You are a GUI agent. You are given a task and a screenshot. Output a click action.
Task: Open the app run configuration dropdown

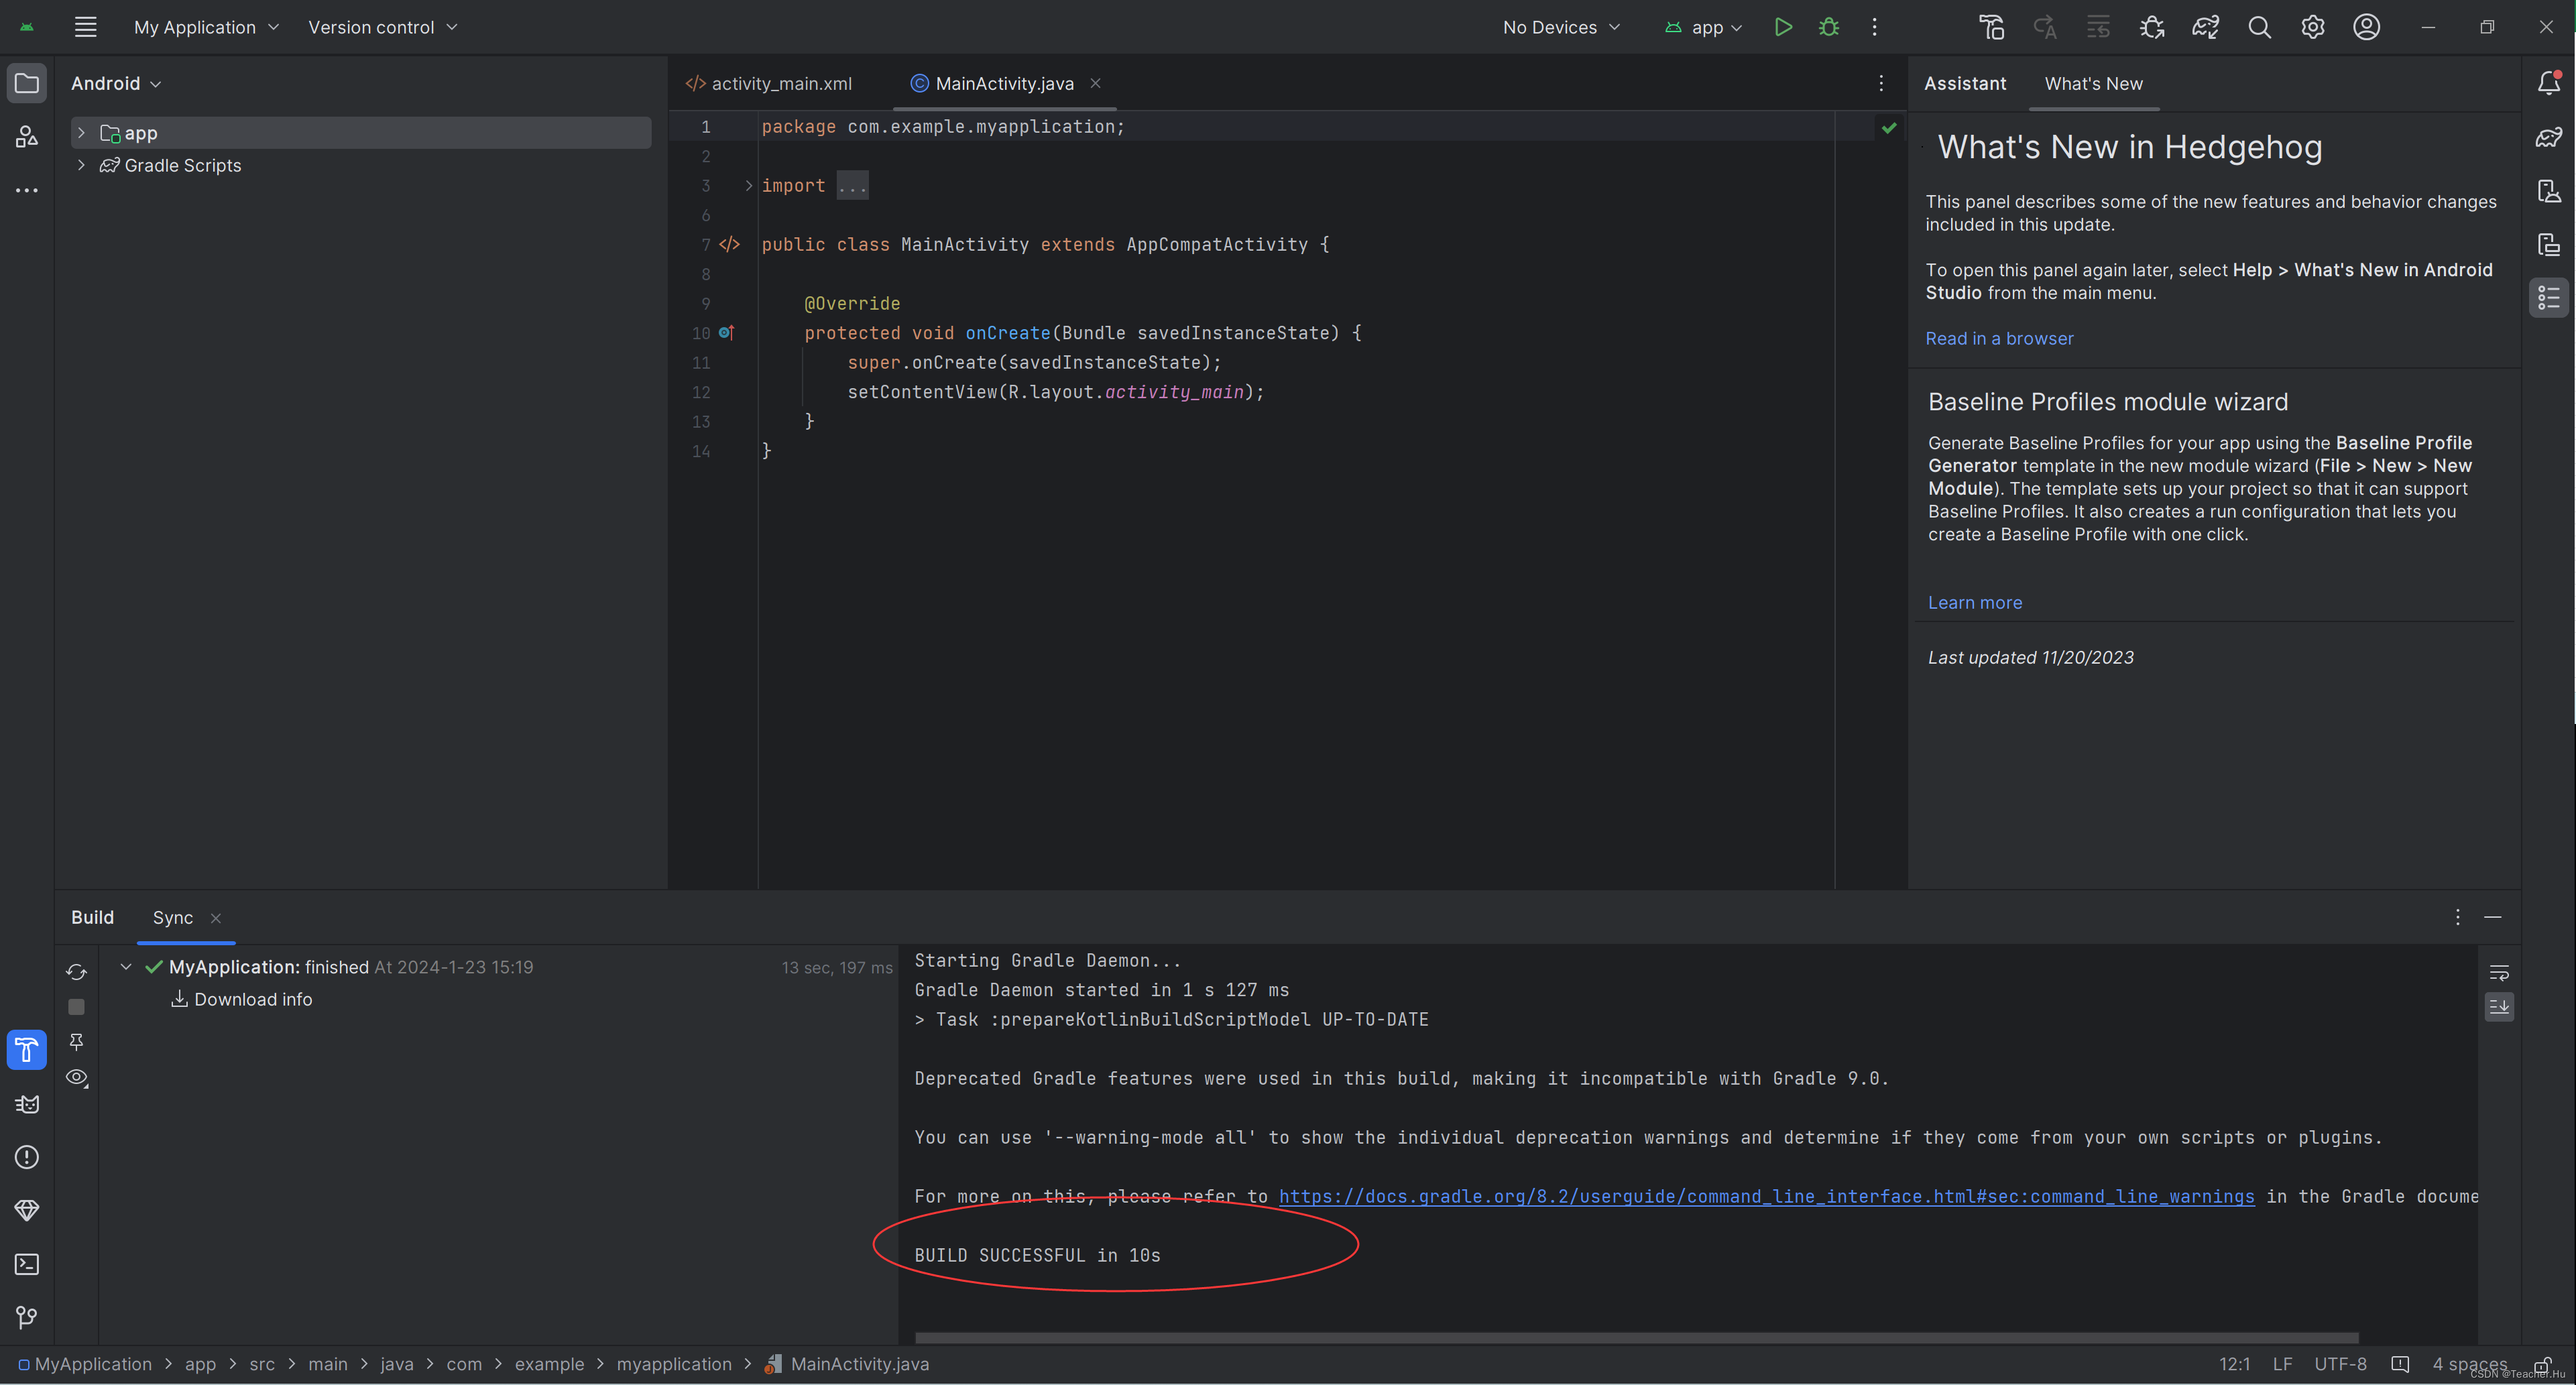click(1704, 27)
